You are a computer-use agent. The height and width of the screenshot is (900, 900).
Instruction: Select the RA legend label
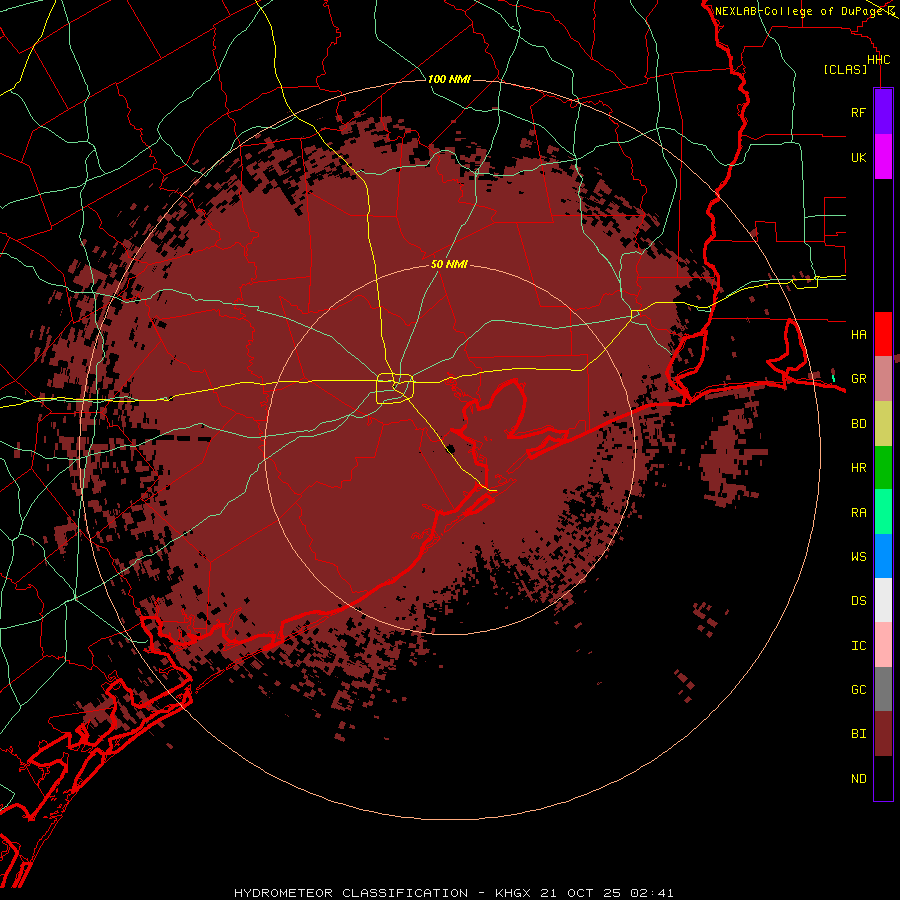pyautogui.click(x=858, y=513)
